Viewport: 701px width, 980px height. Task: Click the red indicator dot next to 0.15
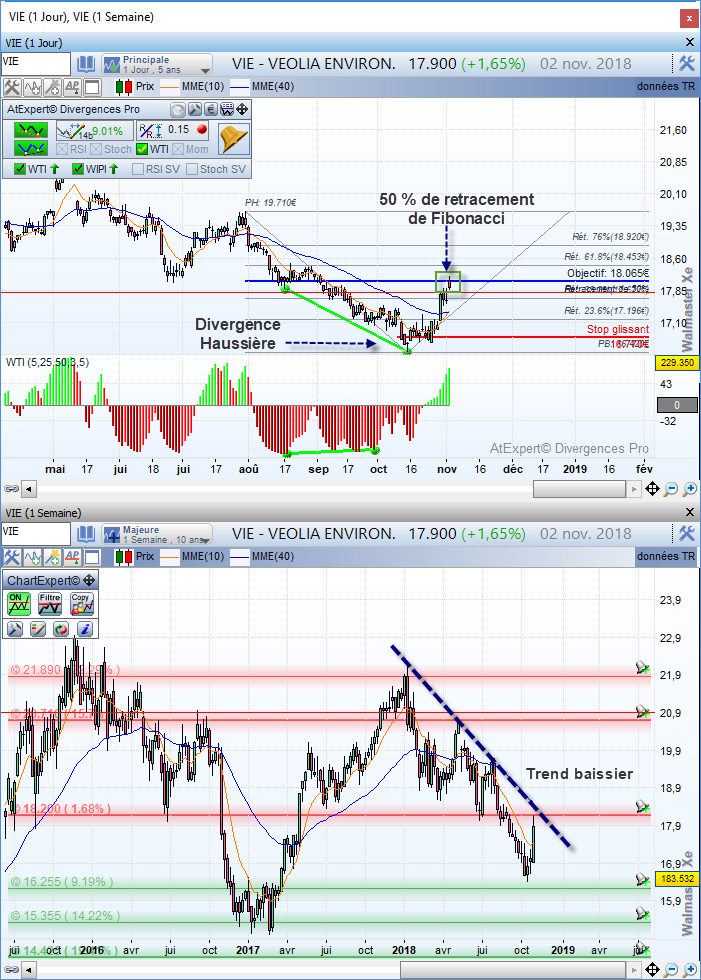point(202,129)
